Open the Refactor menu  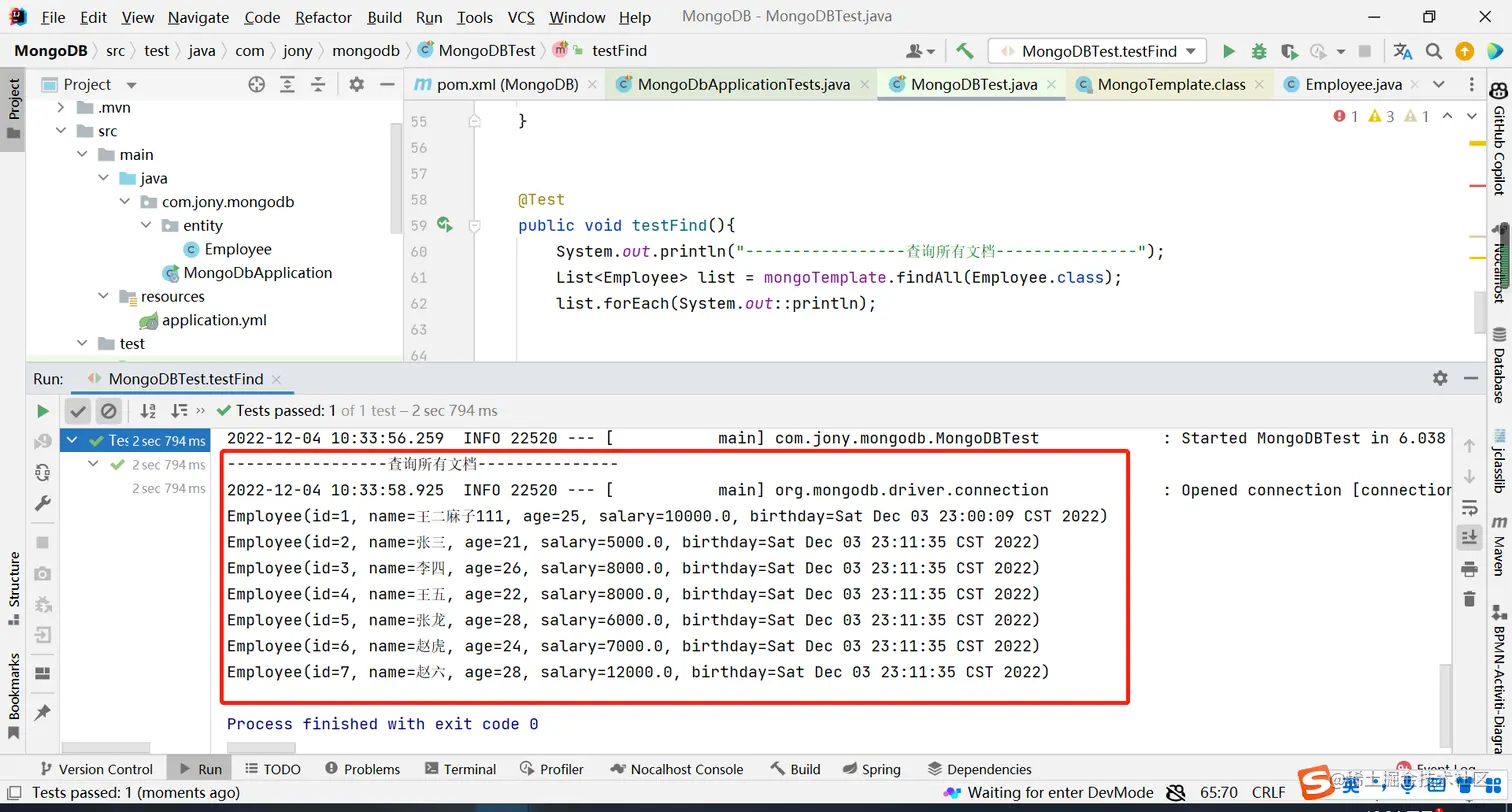324,17
